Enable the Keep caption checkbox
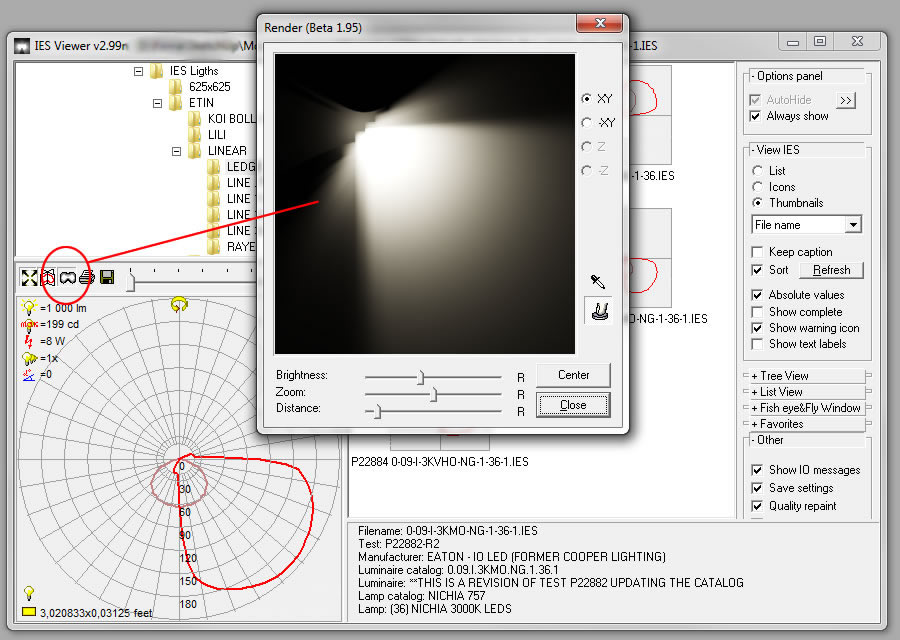 [x=757, y=252]
